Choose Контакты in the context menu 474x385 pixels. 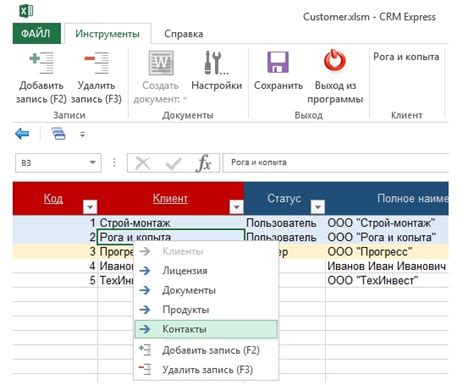(206, 329)
